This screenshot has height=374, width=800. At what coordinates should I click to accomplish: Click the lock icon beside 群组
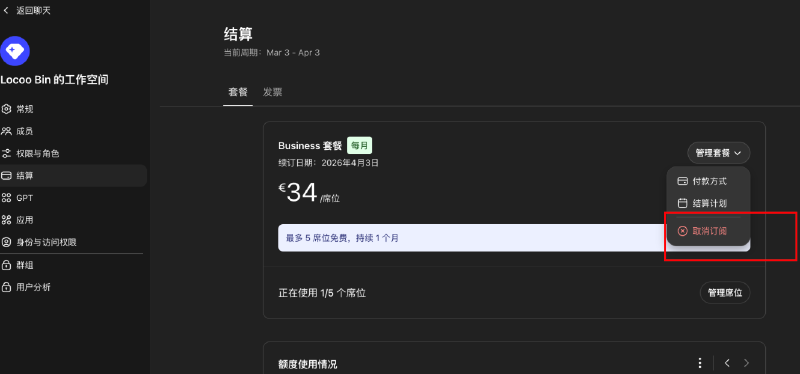6,265
